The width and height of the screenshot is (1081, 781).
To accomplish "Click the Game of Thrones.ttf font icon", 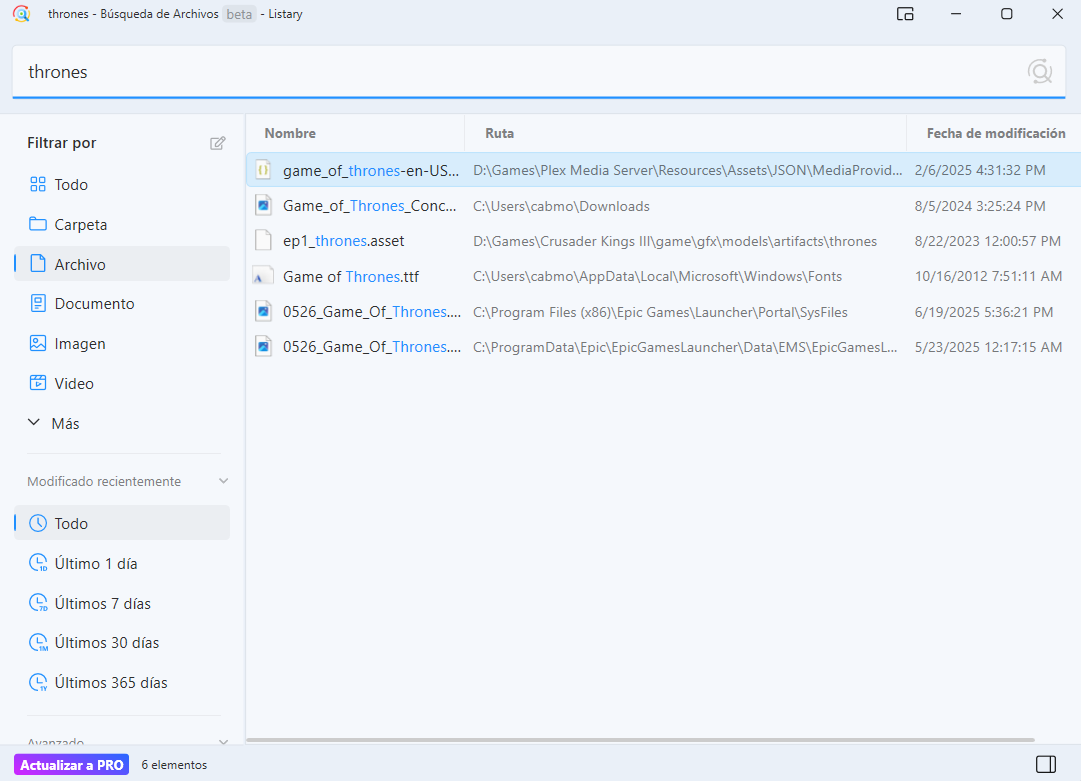I will pos(263,276).
